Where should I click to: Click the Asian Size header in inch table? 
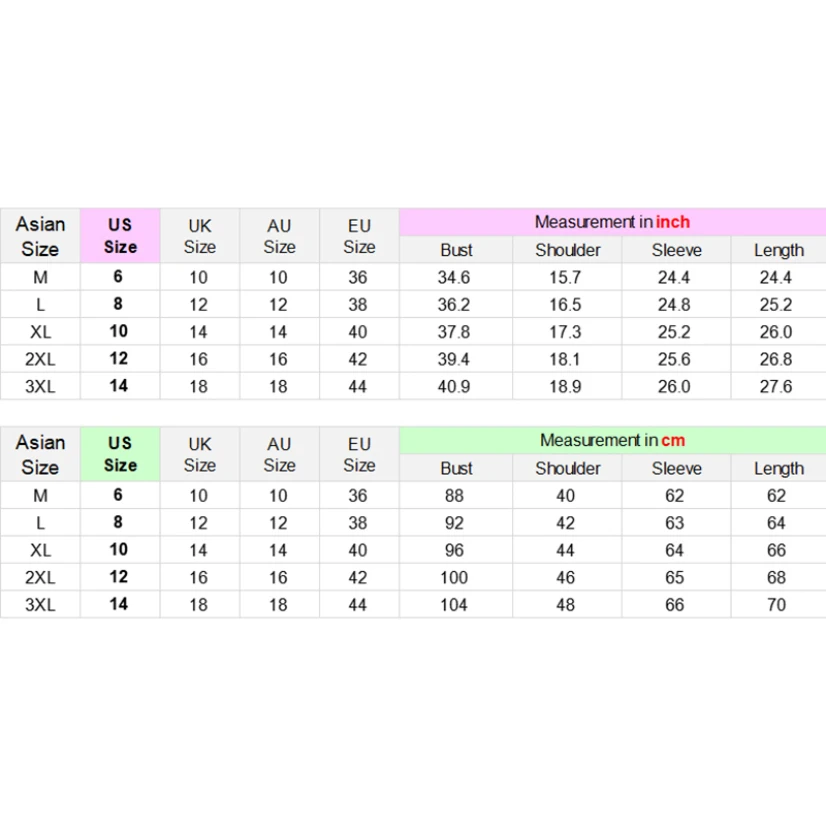point(40,236)
